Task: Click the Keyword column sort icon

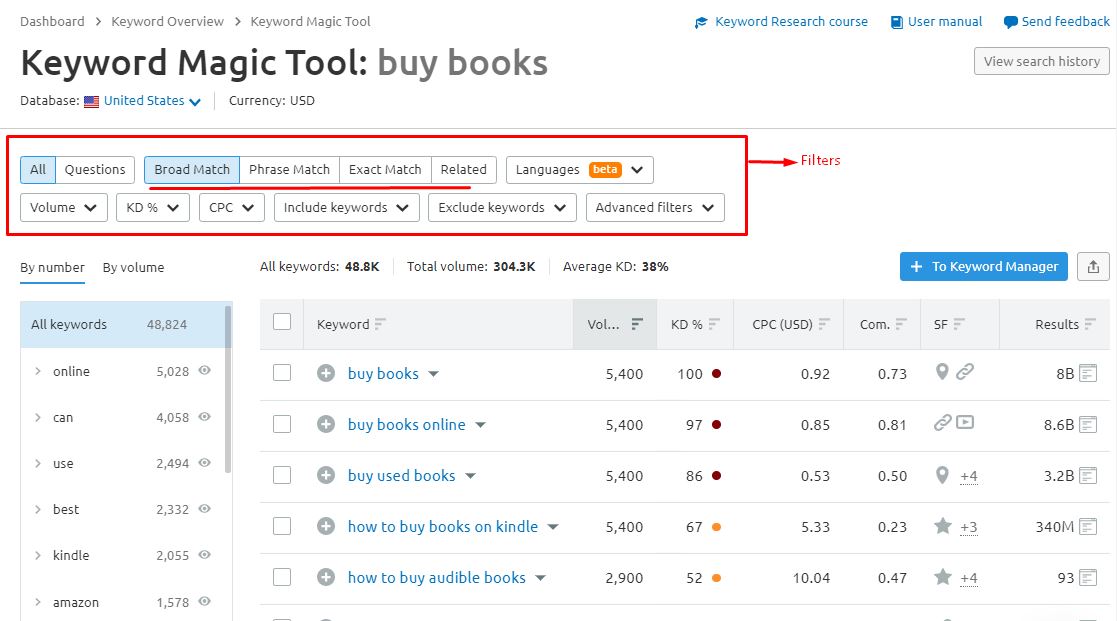Action: [x=380, y=324]
